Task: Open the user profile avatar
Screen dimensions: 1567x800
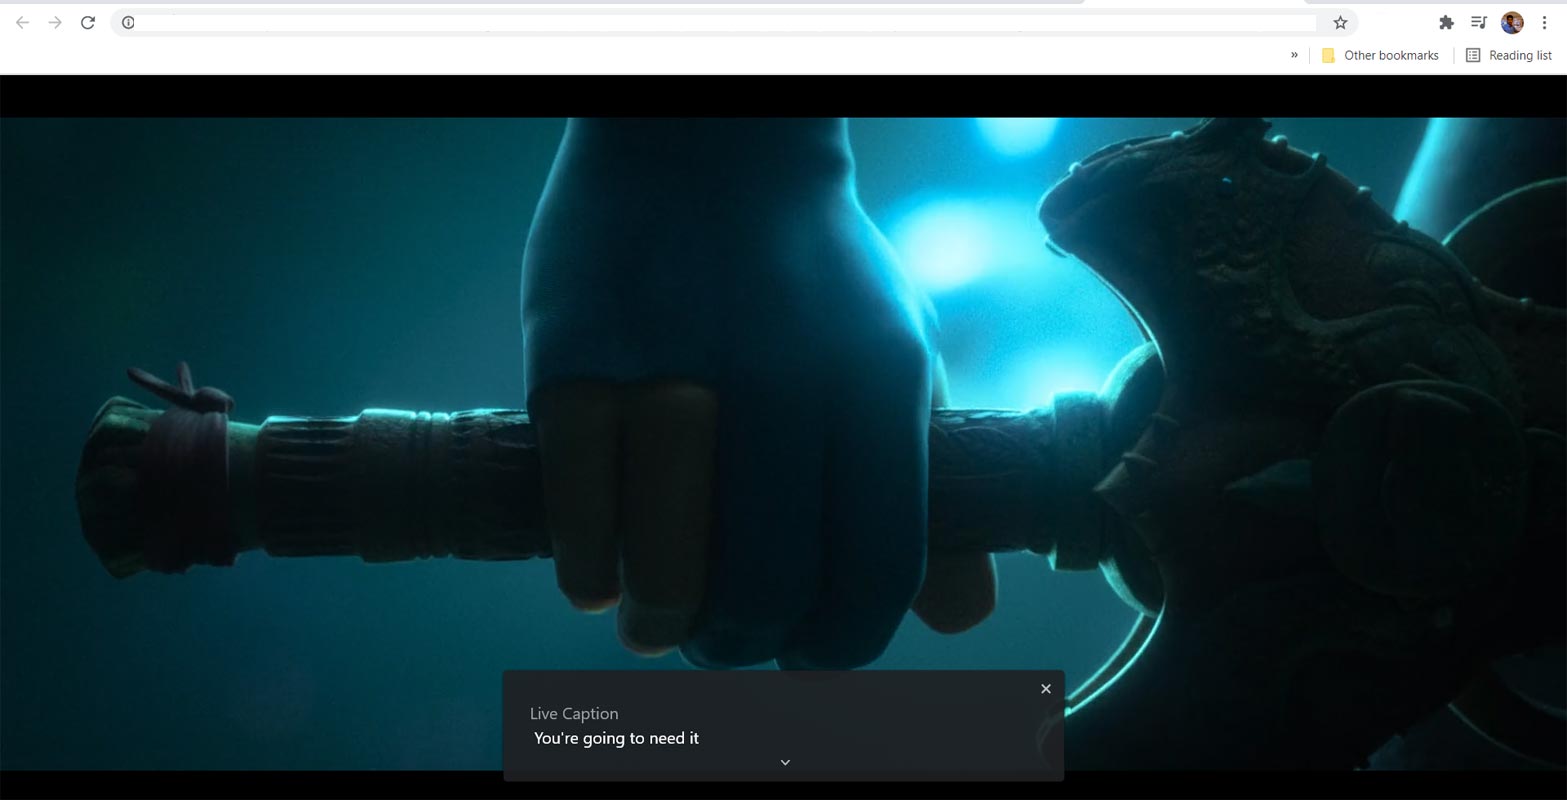Action: coord(1512,23)
